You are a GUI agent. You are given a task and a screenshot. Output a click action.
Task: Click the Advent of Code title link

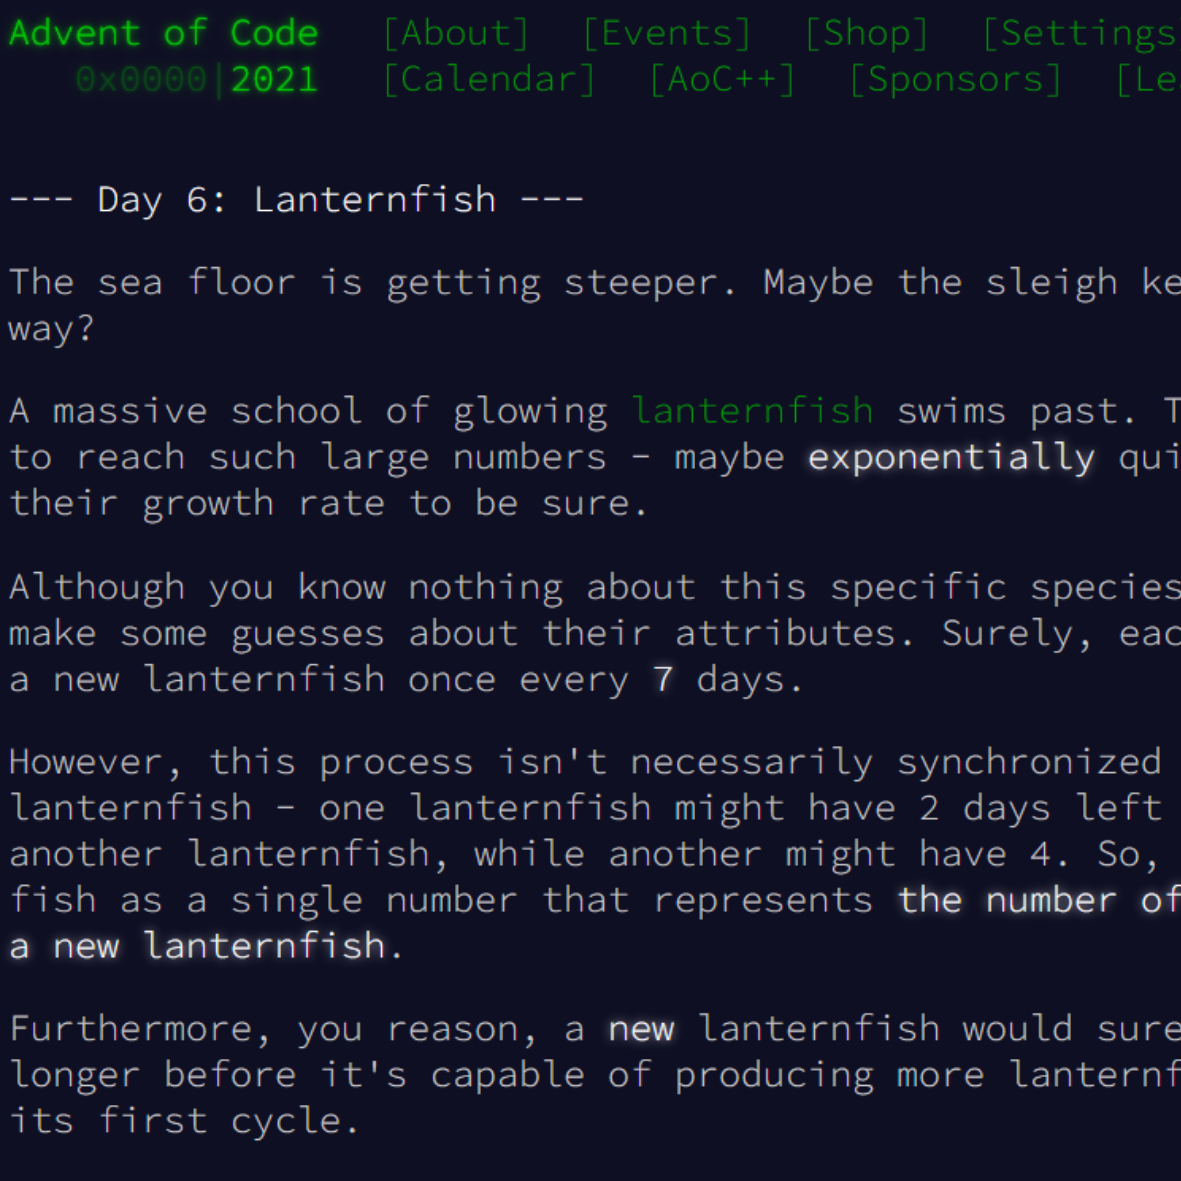163,33
